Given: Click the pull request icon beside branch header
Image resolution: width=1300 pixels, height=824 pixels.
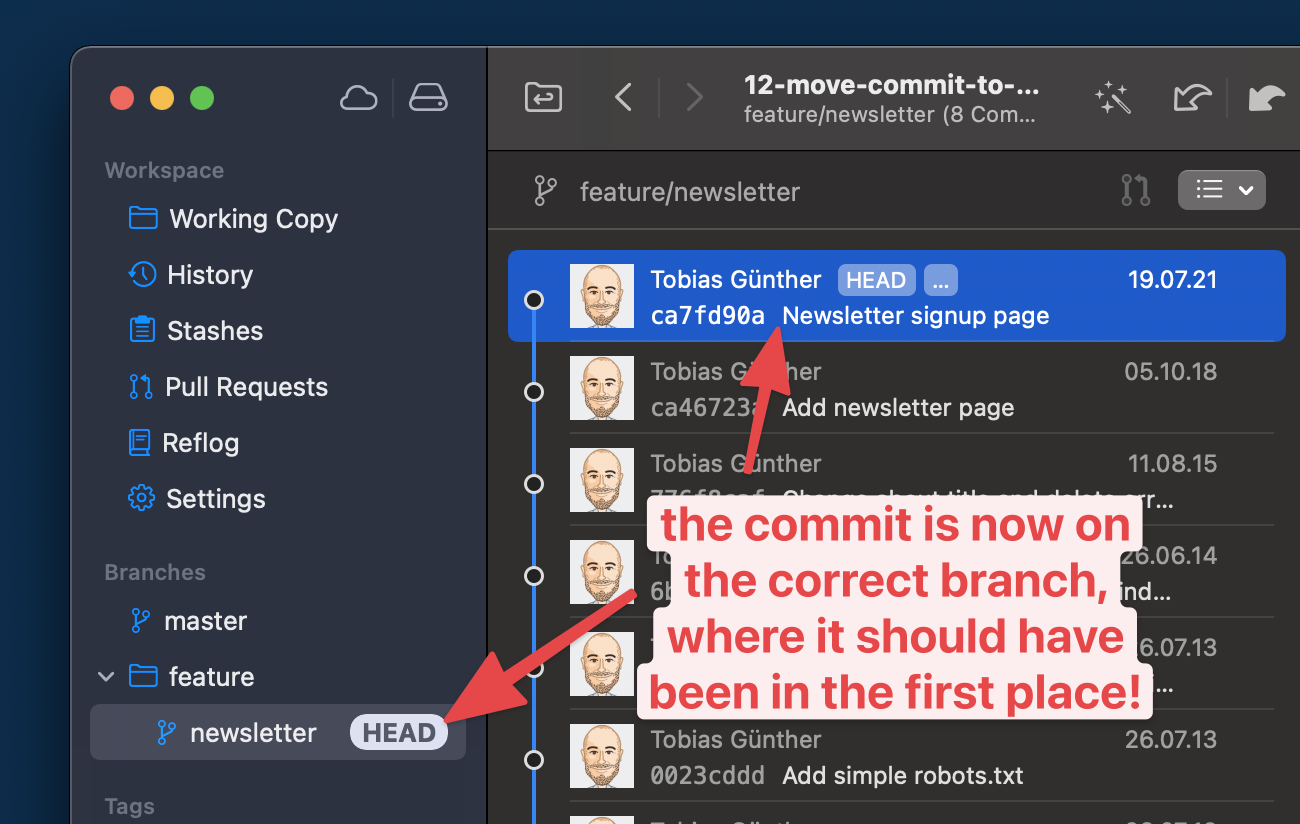Looking at the screenshot, I should click(1136, 190).
